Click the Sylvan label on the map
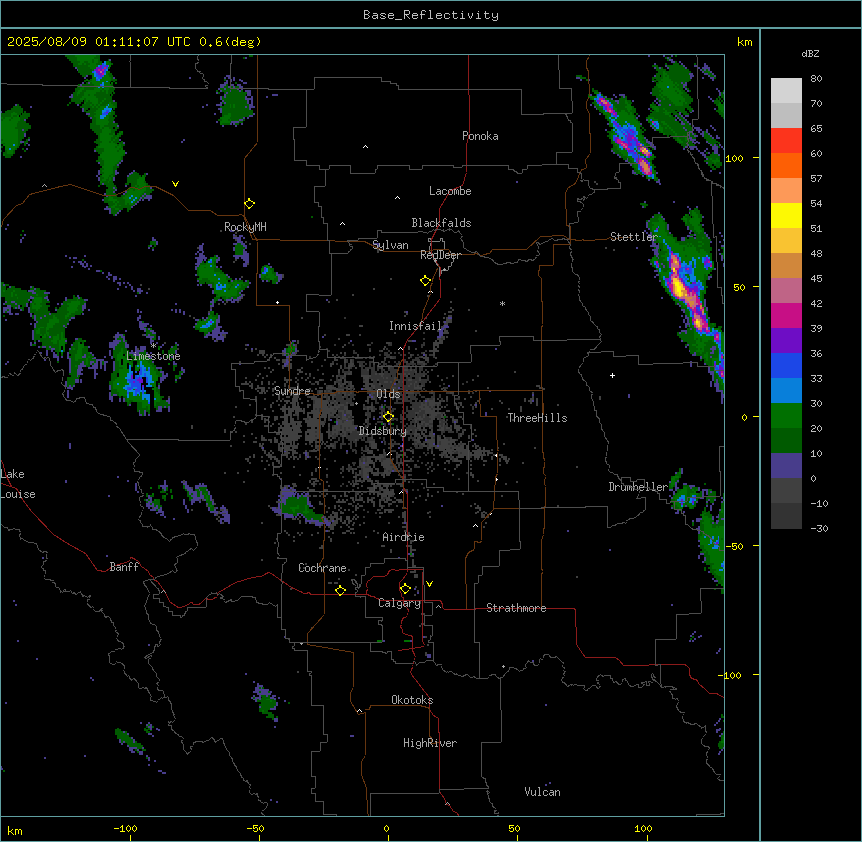862x842 pixels. [390, 245]
